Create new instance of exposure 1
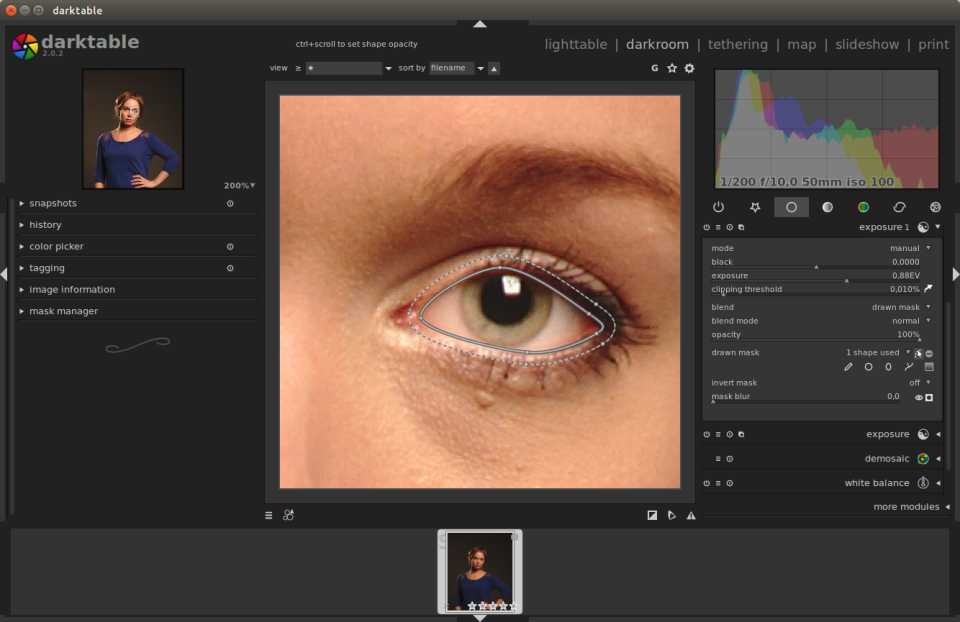The width and height of the screenshot is (960, 622). pyautogui.click(x=741, y=227)
